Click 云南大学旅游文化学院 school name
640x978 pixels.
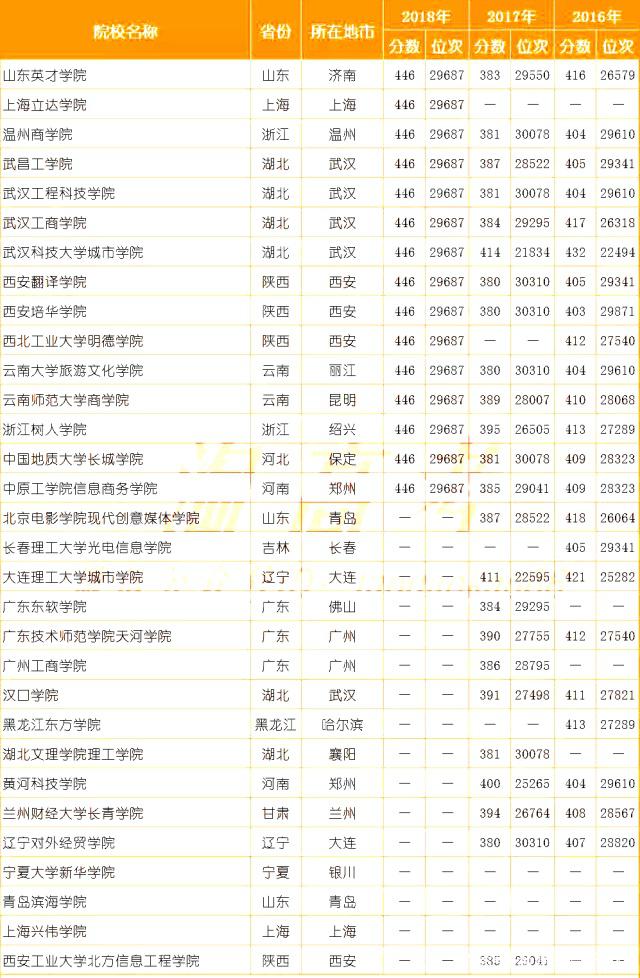coord(73,370)
